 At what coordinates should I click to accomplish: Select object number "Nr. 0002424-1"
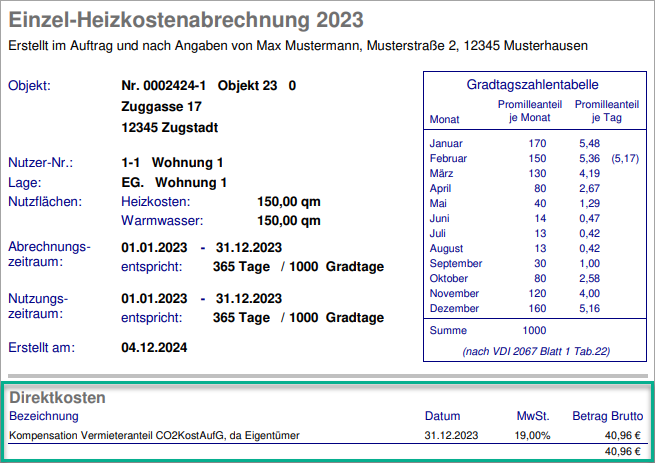coord(163,86)
